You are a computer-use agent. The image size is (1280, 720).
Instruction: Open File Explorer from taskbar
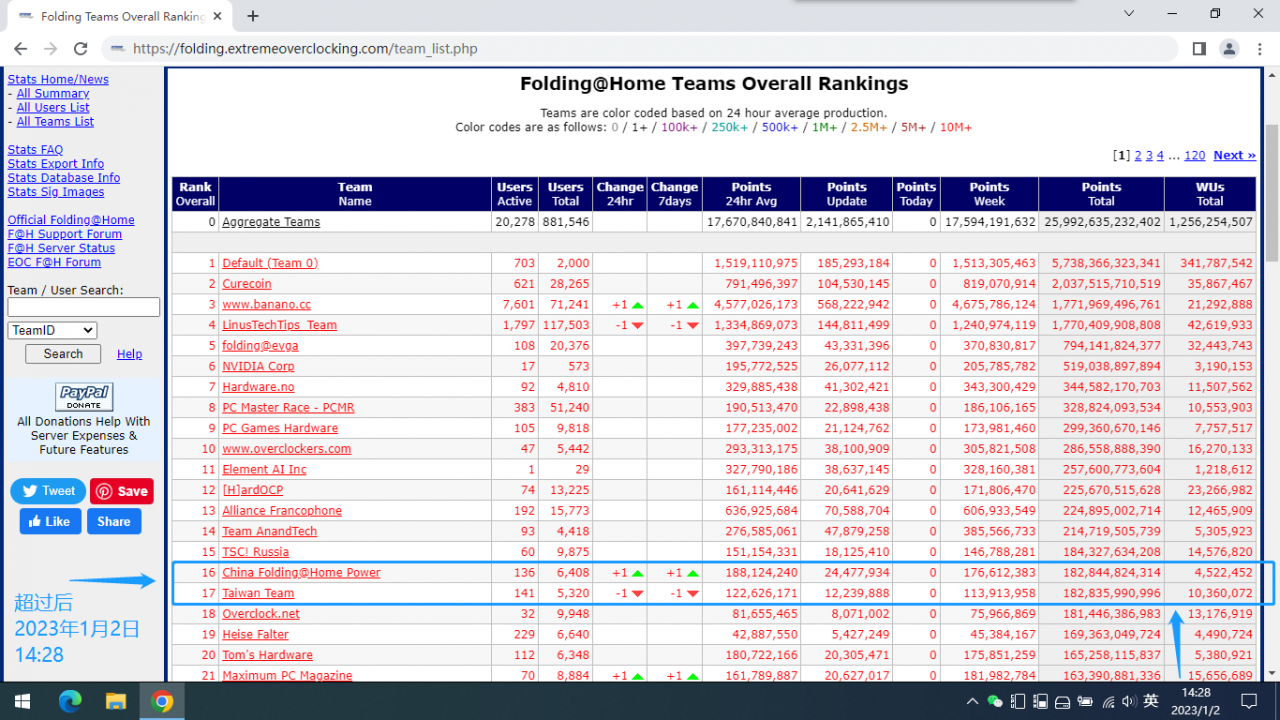(x=116, y=701)
